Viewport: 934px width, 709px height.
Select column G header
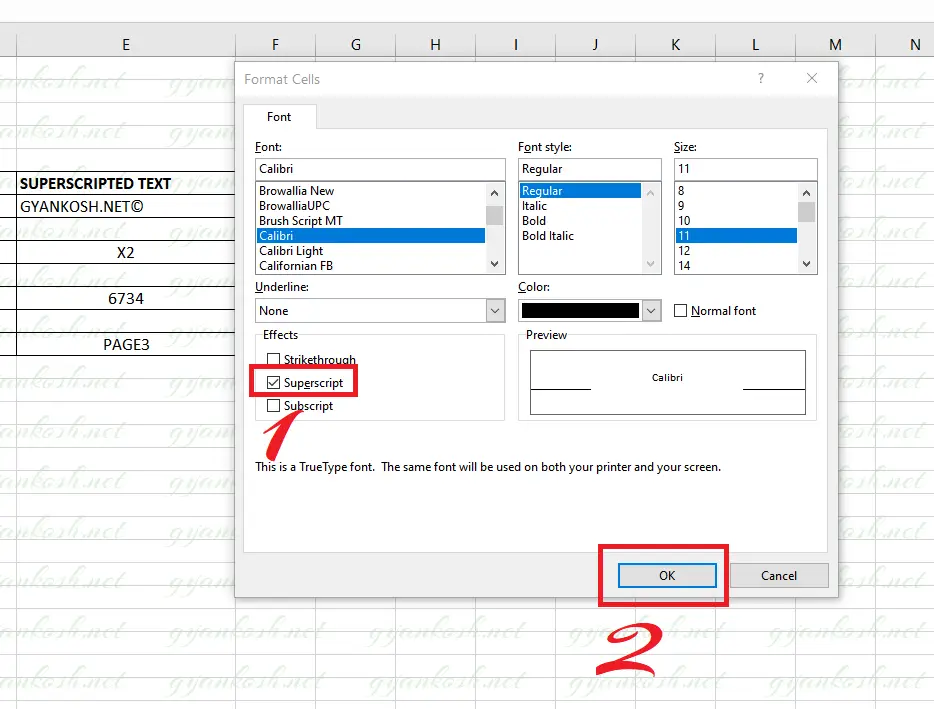pos(356,45)
